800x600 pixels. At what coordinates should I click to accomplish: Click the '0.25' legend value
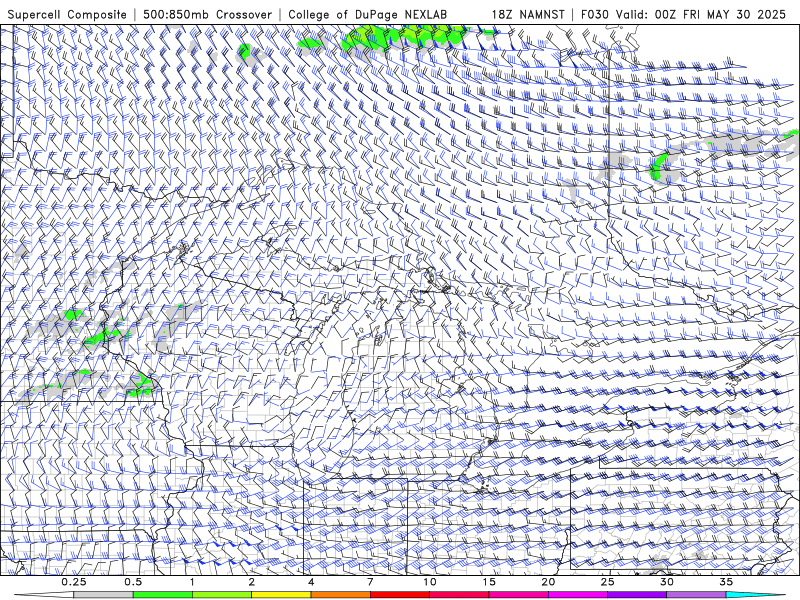(x=74, y=582)
